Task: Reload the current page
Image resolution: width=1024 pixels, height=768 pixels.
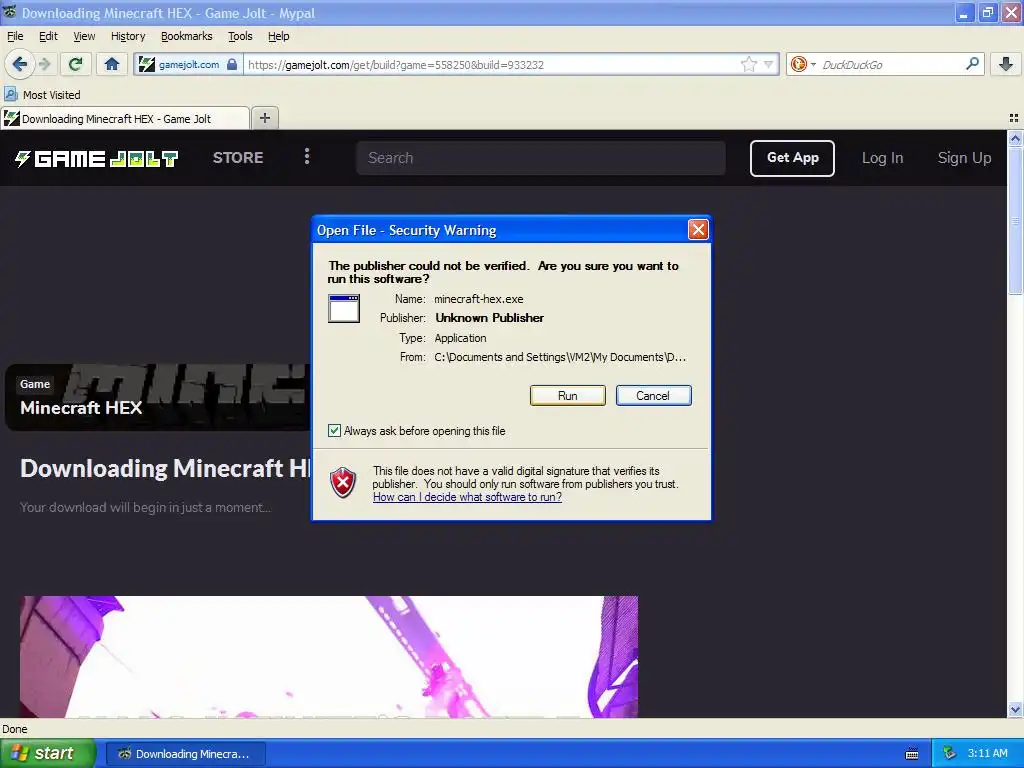Action: point(75,64)
